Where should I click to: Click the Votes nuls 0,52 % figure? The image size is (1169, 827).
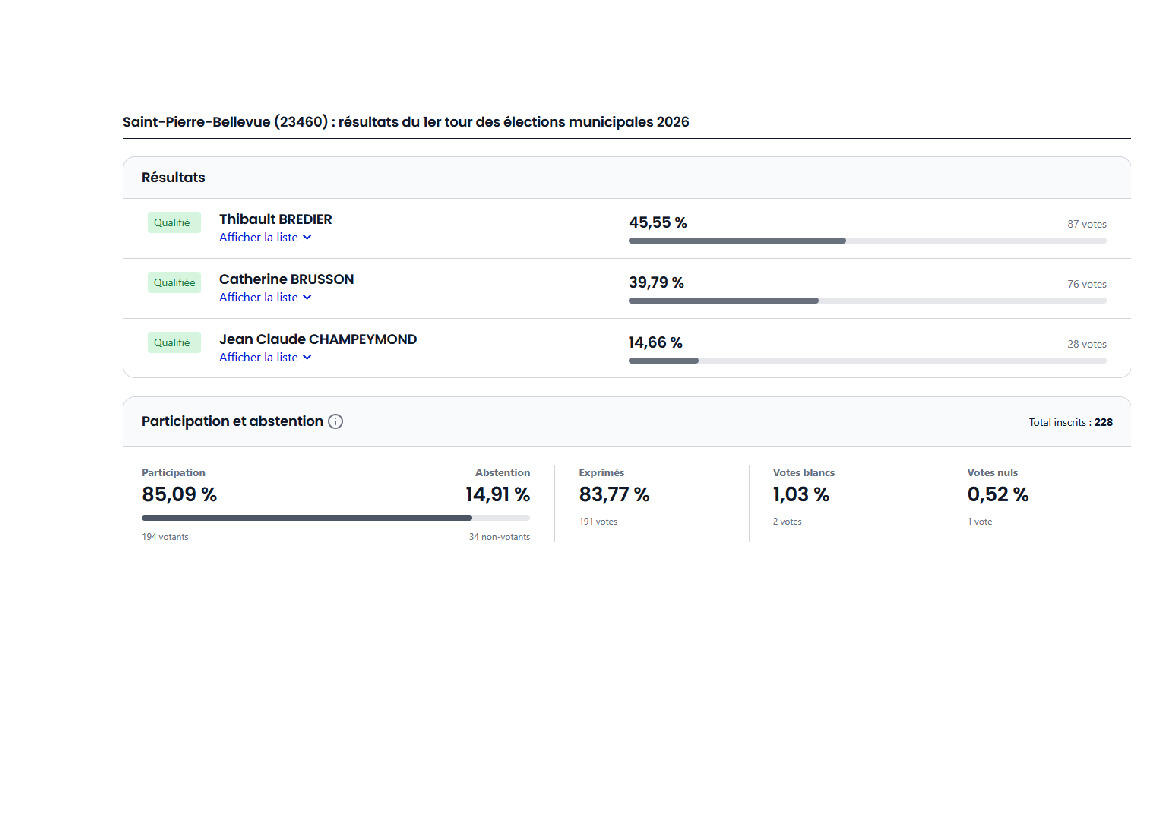click(x=997, y=494)
